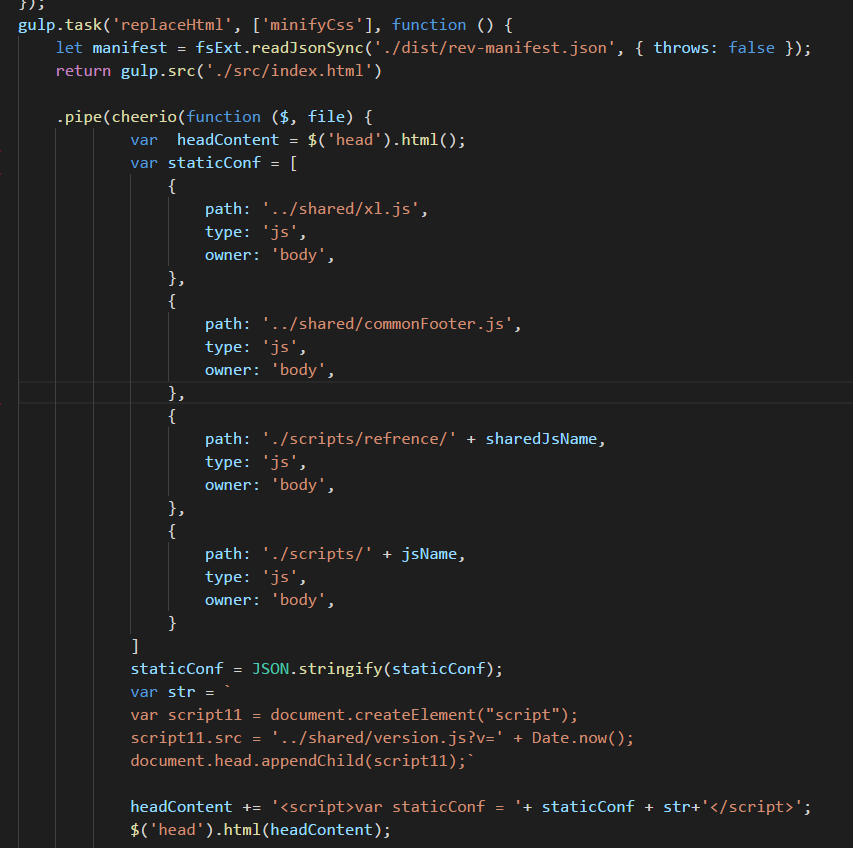853x848 pixels.
Task: Click the sharedJsName variable
Action: (x=541, y=438)
